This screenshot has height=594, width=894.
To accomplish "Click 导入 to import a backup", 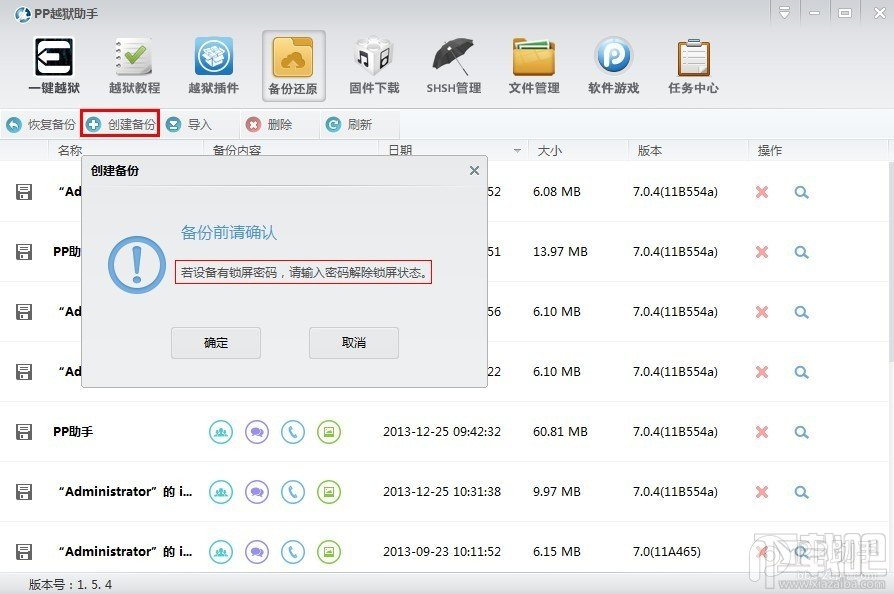I will tap(190, 124).
